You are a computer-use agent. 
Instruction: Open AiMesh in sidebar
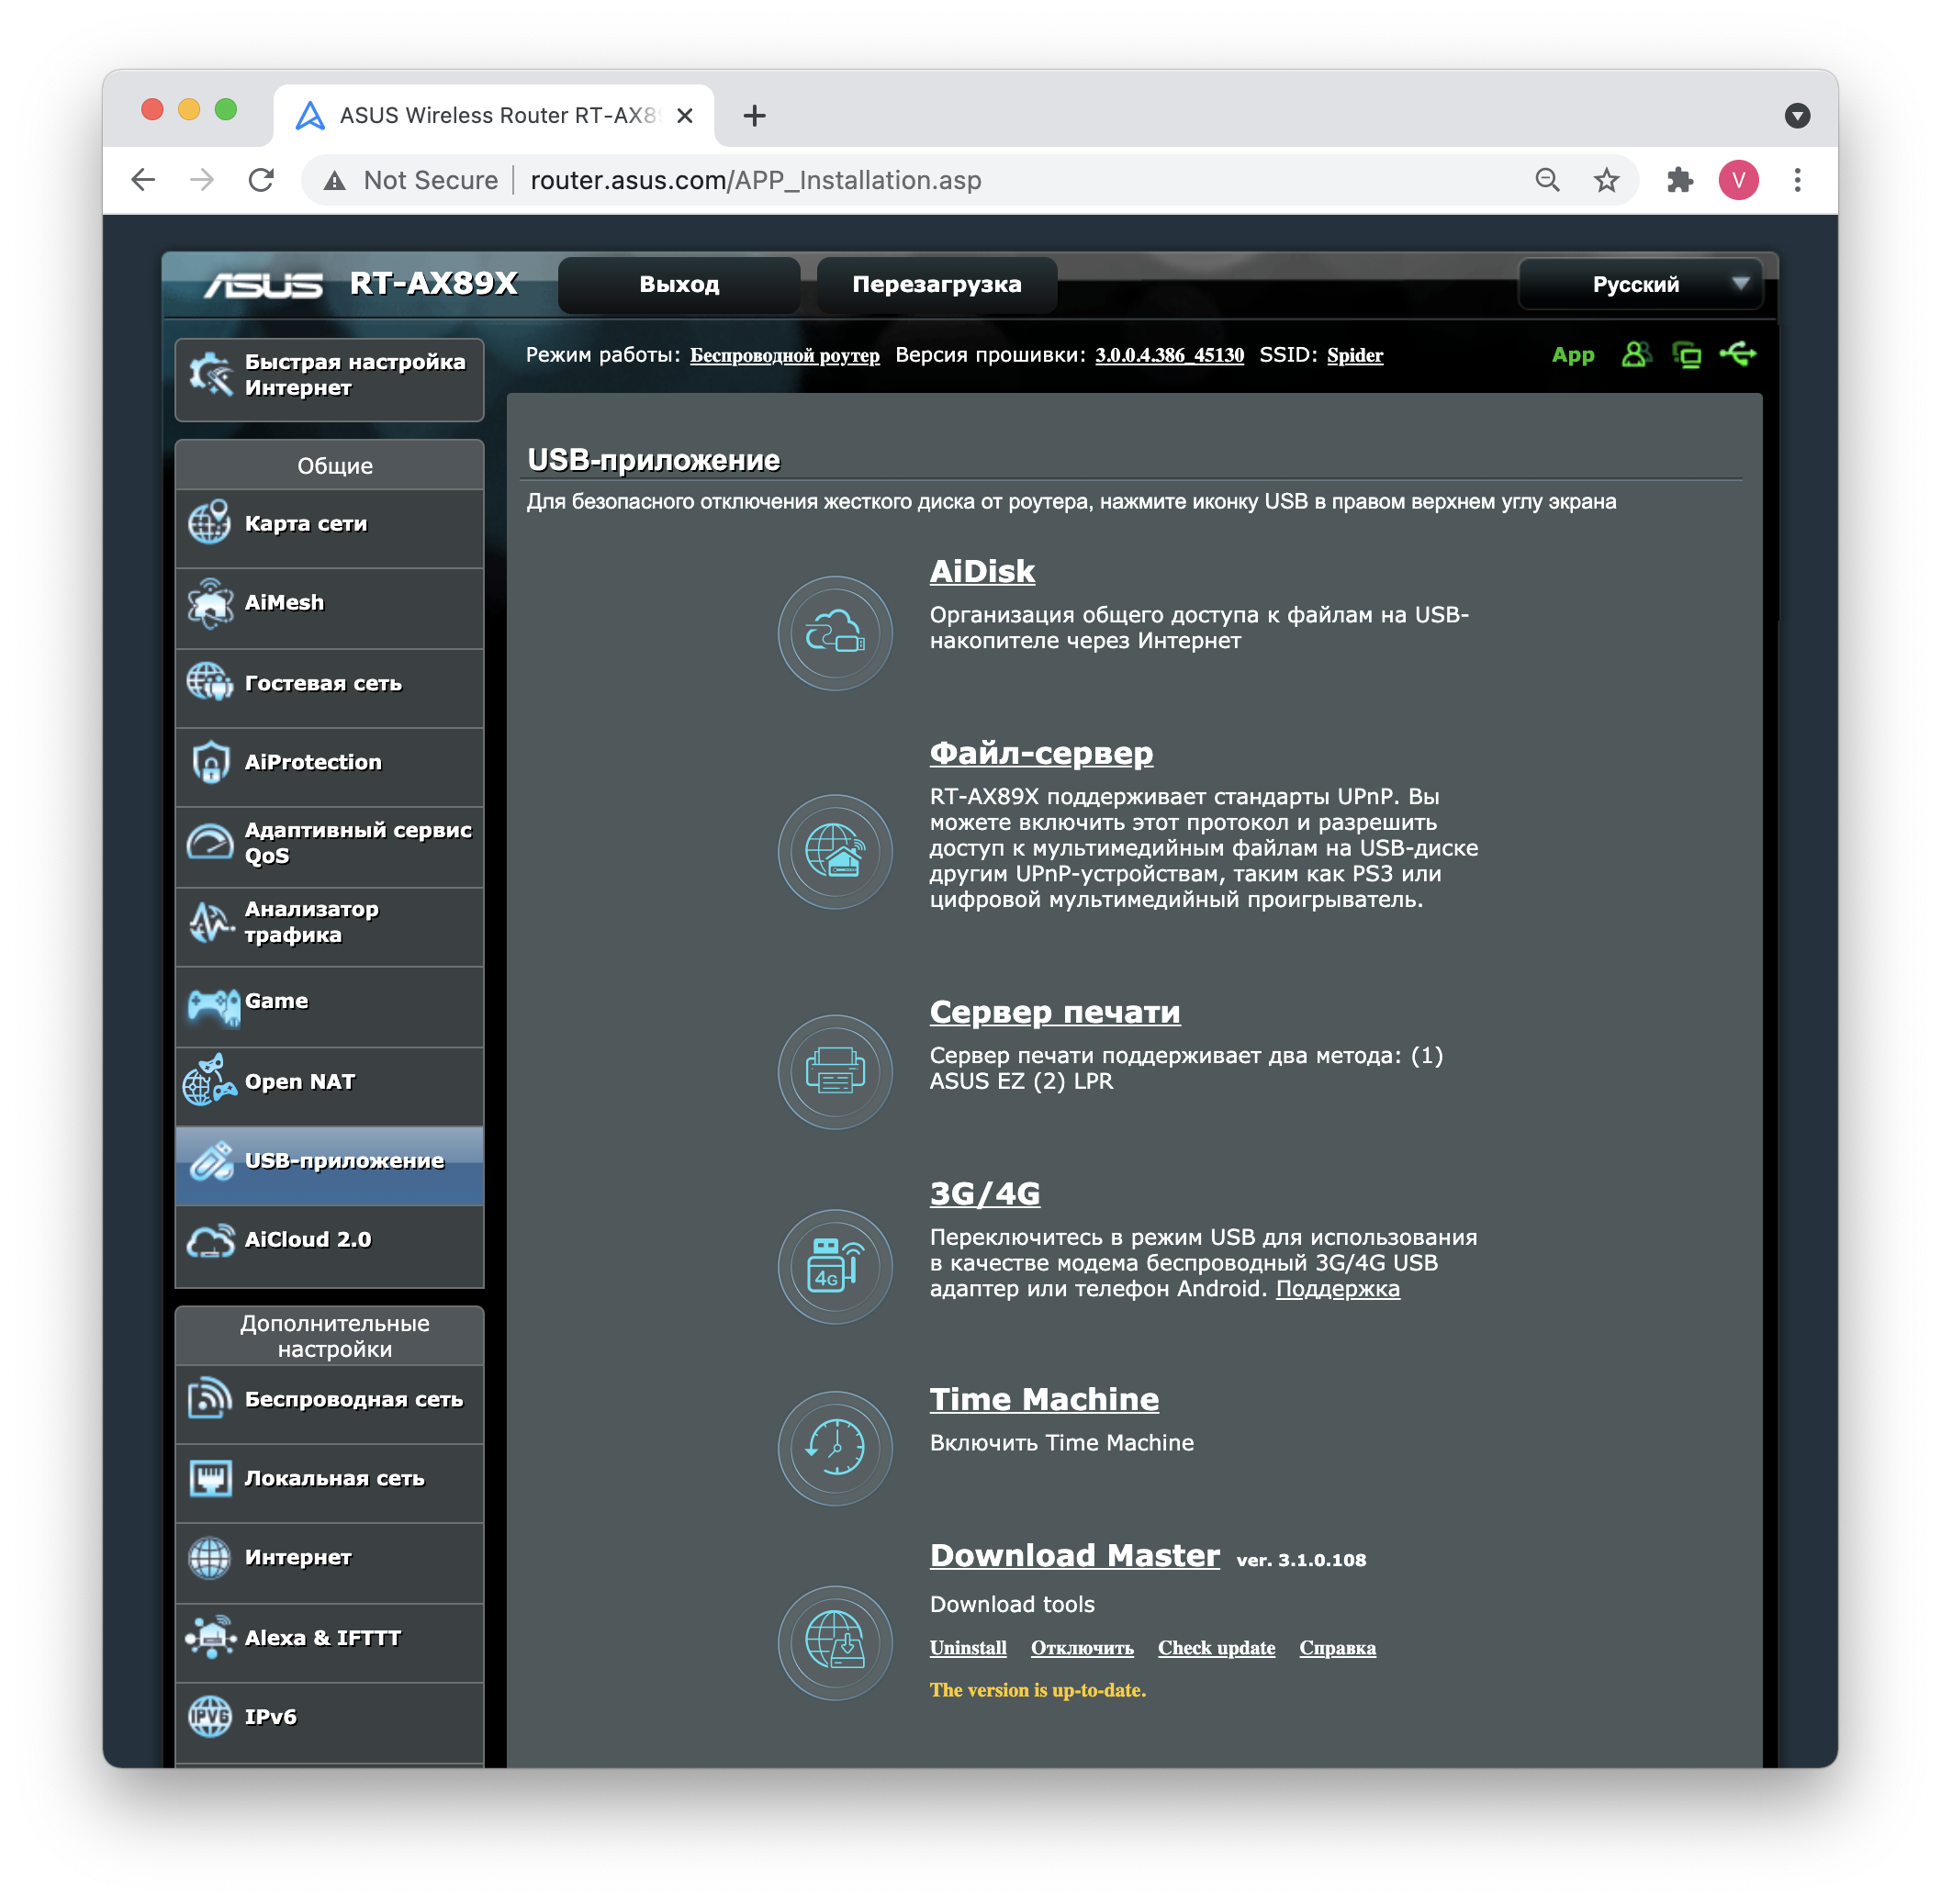click(x=329, y=608)
